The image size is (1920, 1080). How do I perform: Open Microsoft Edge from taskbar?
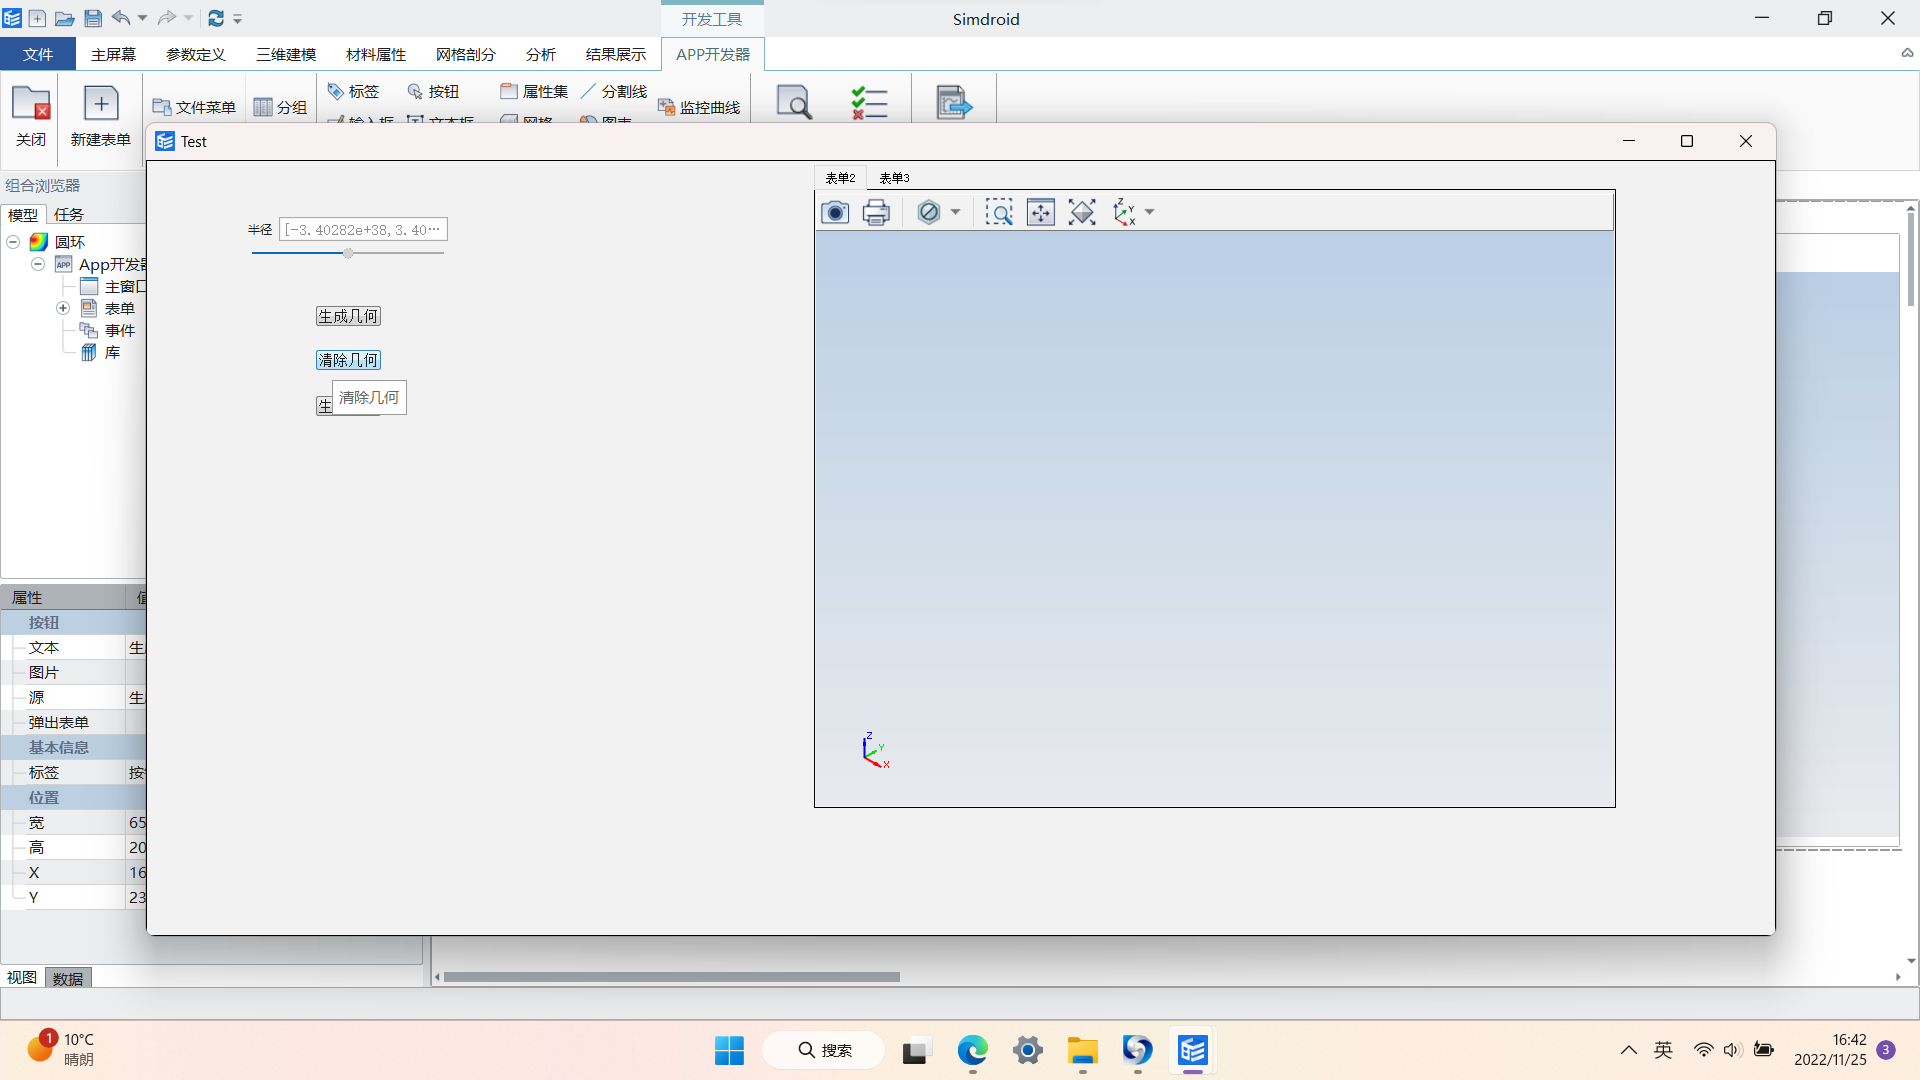[972, 1050]
